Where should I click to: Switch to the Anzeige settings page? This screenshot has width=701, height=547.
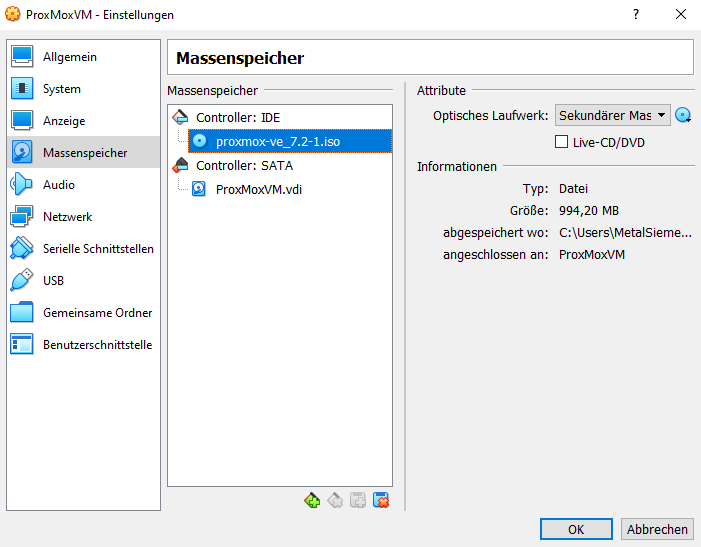83,121
